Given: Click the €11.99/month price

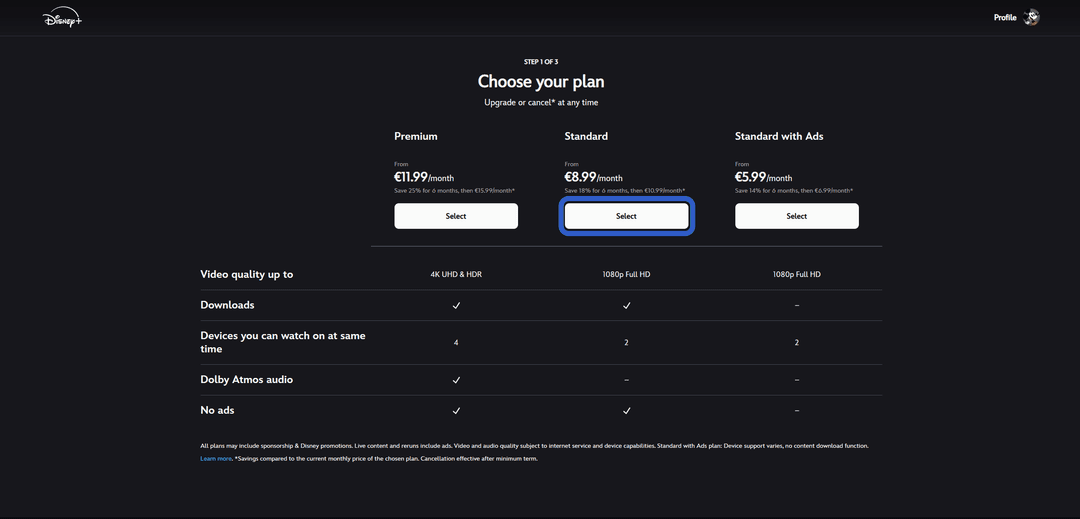Looking at the screenshot, I should [x=424, y=178].
